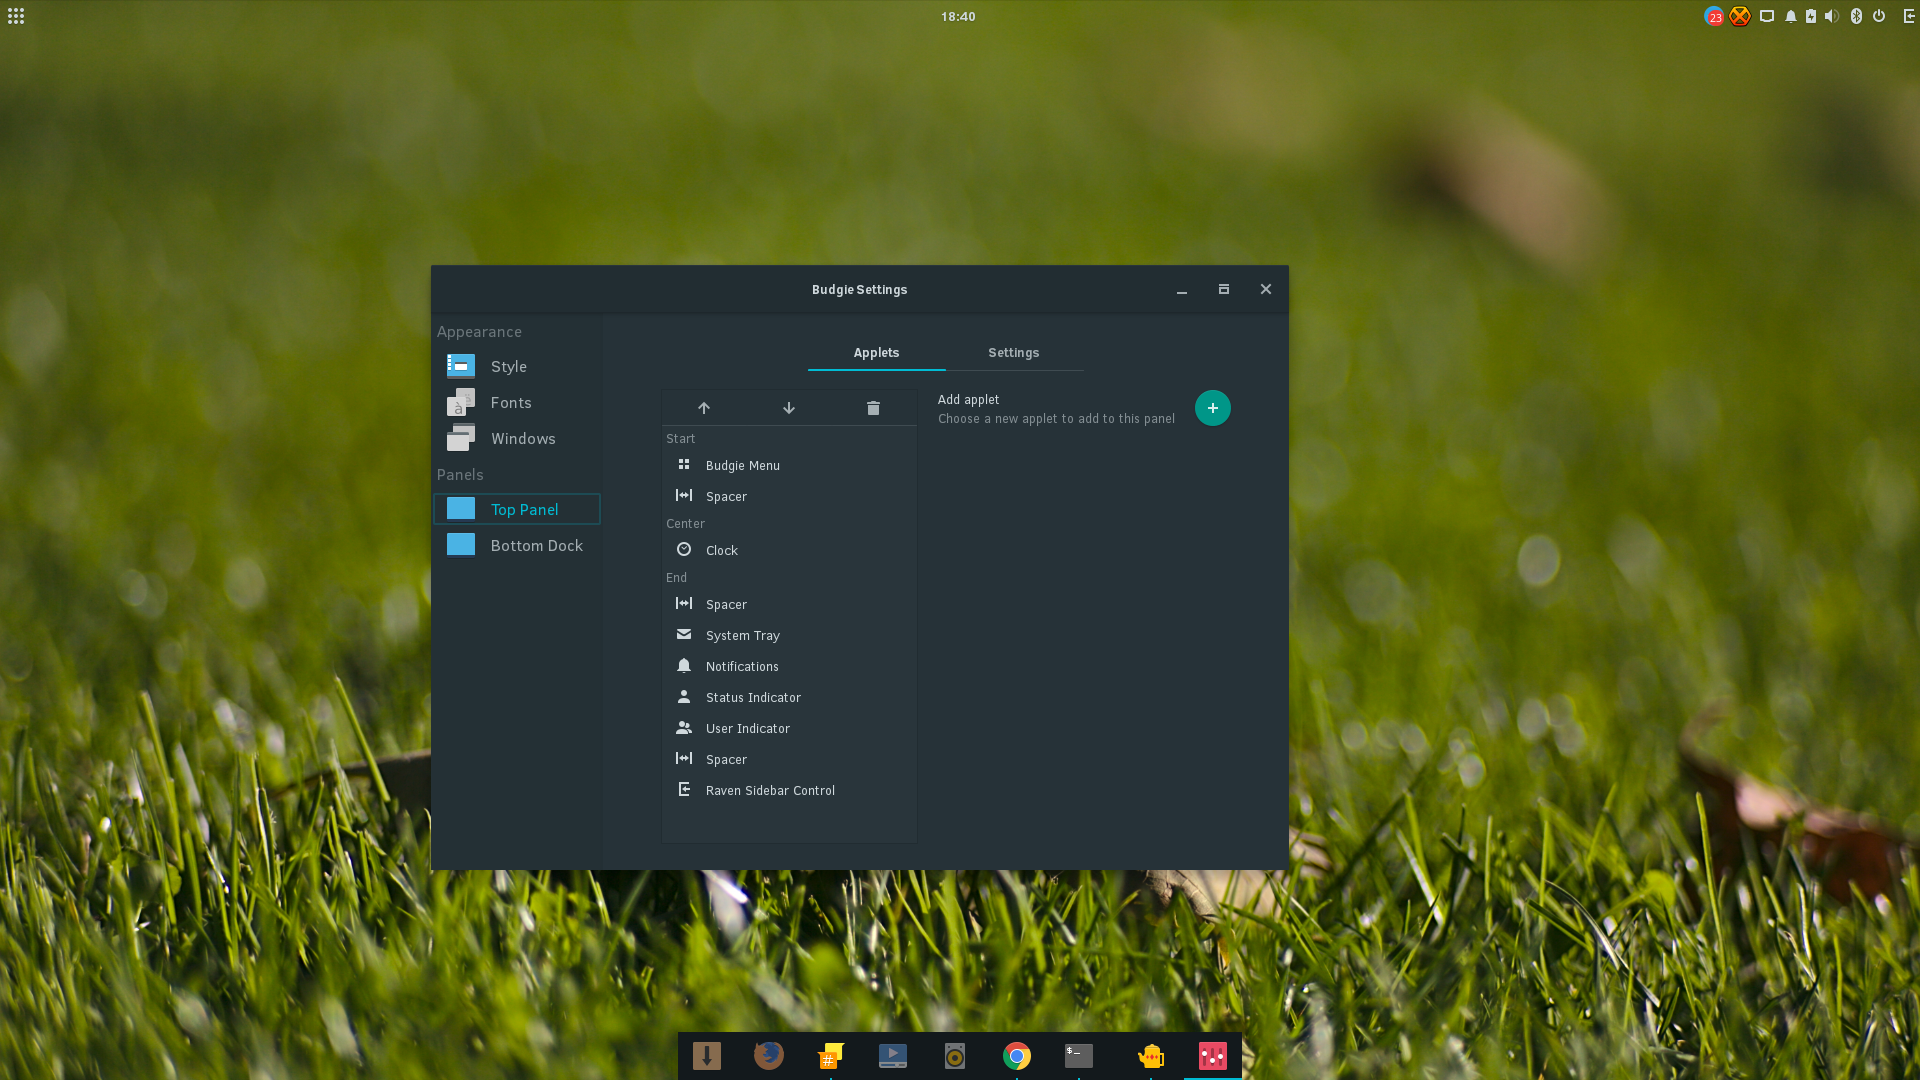
Task: Click the green plus Add applet button
Action: [1212, 408]
